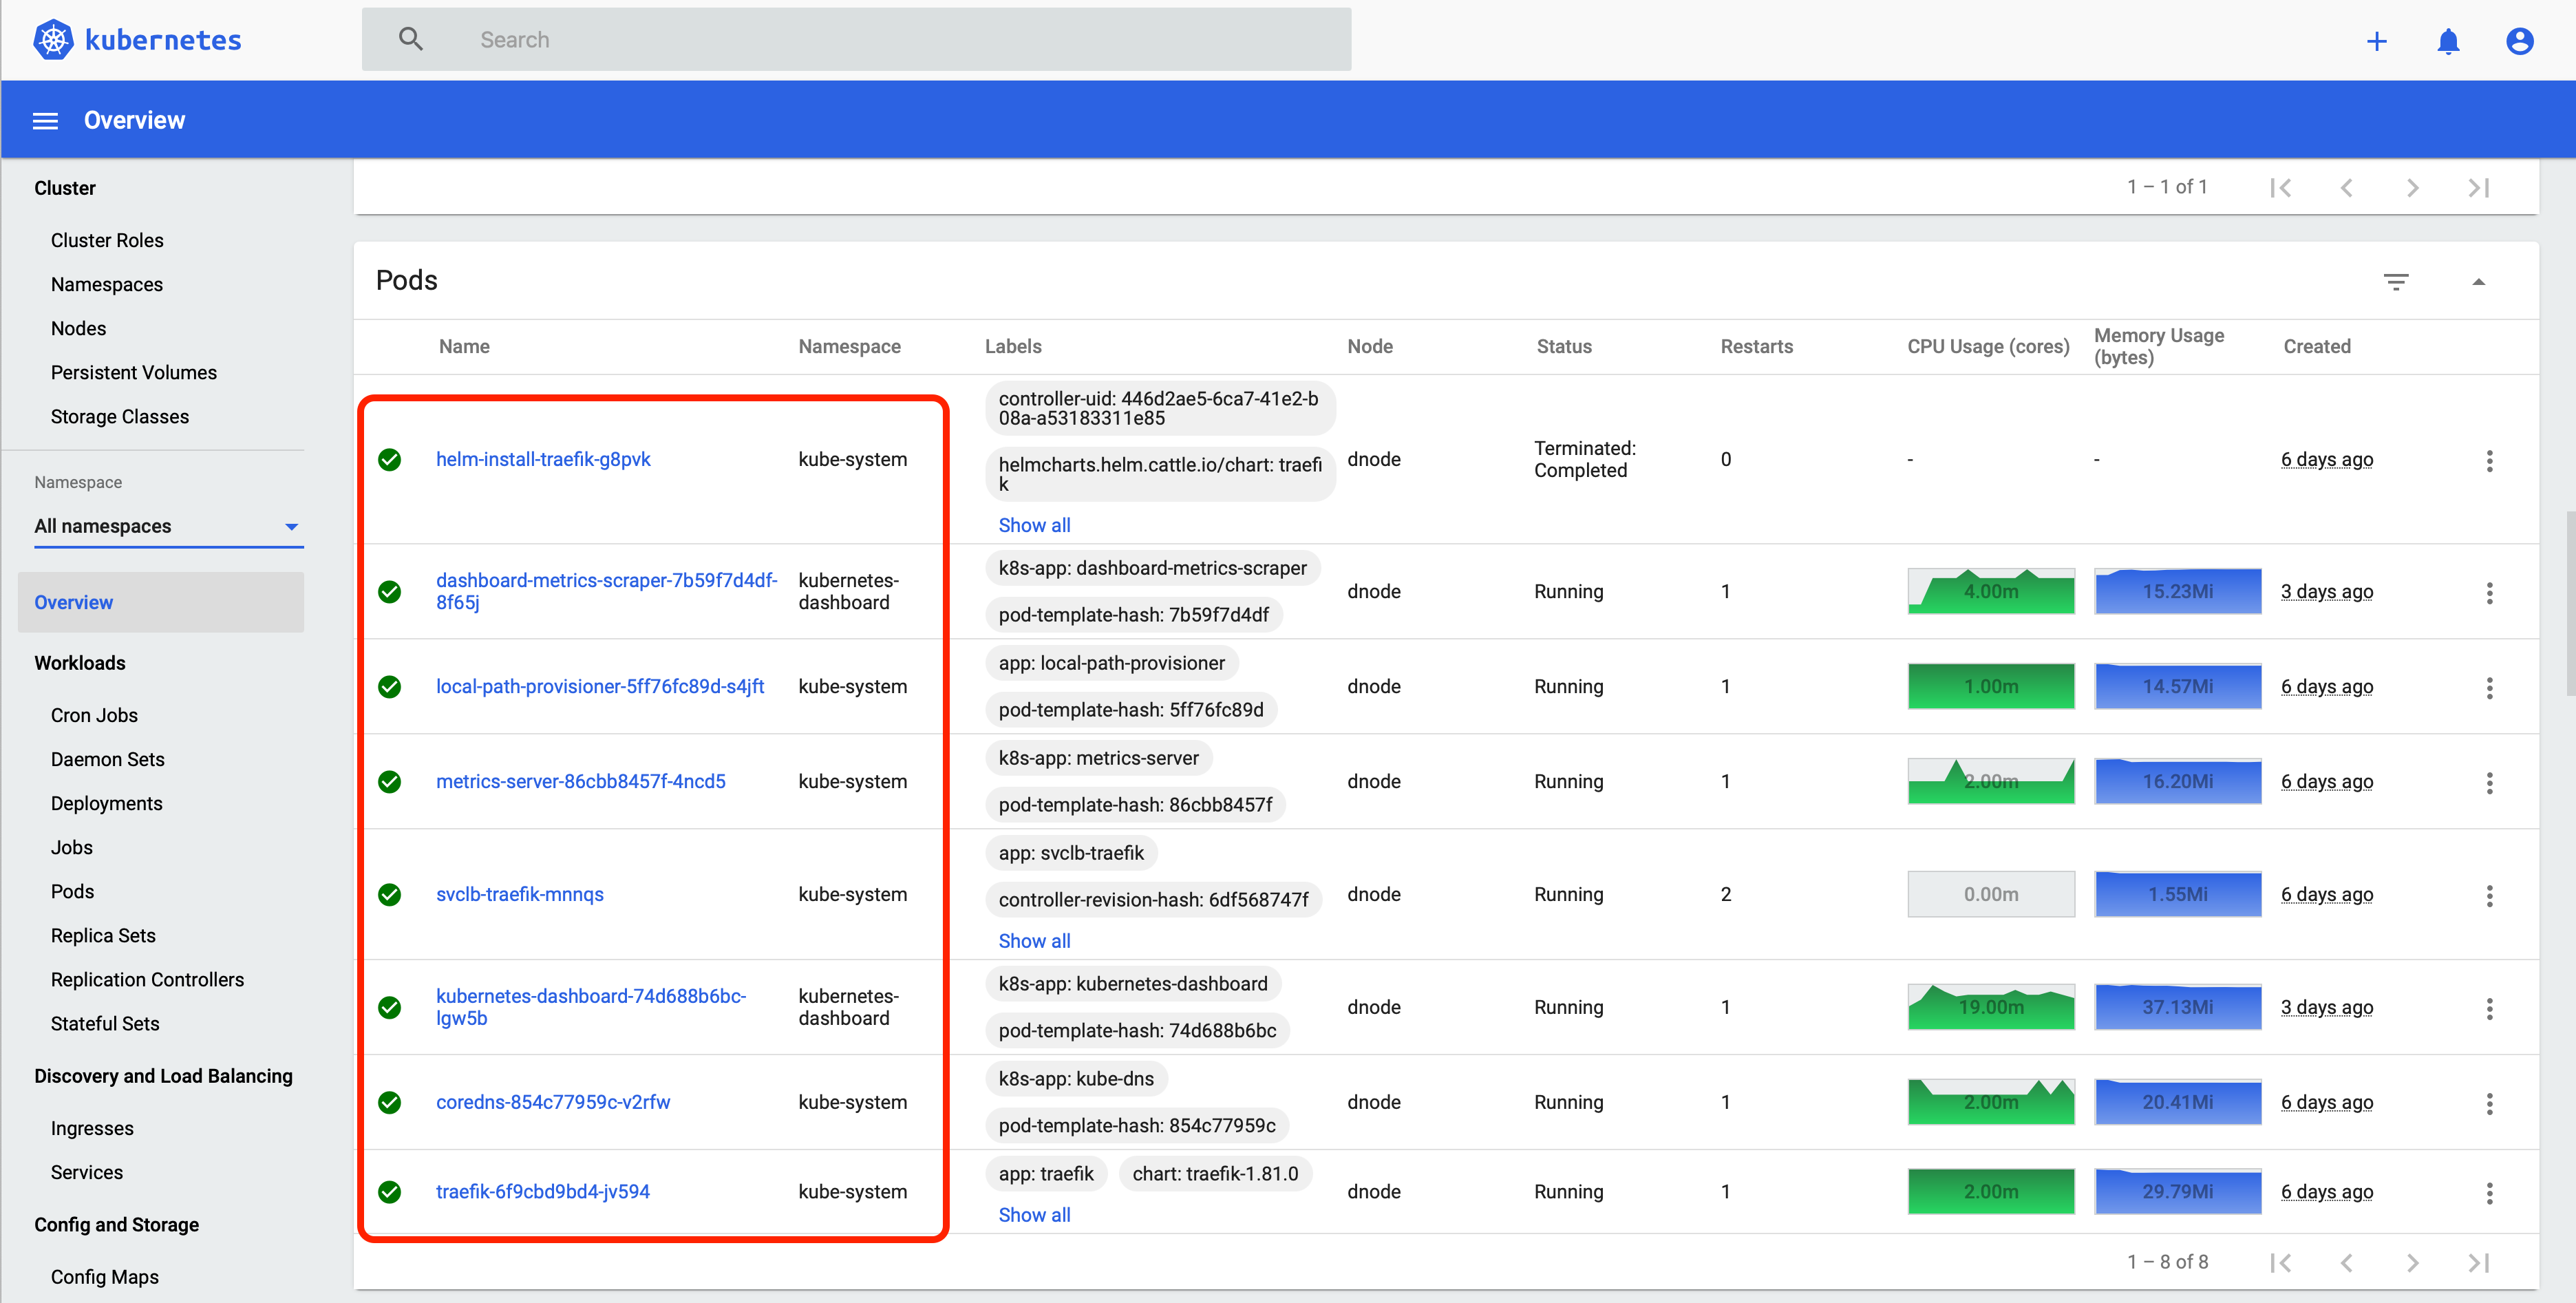Open the metrics-server-86cbb8457f-4ncd5 link
This screenshot has height=1303, width=2576.
click(x=581, y=781)
